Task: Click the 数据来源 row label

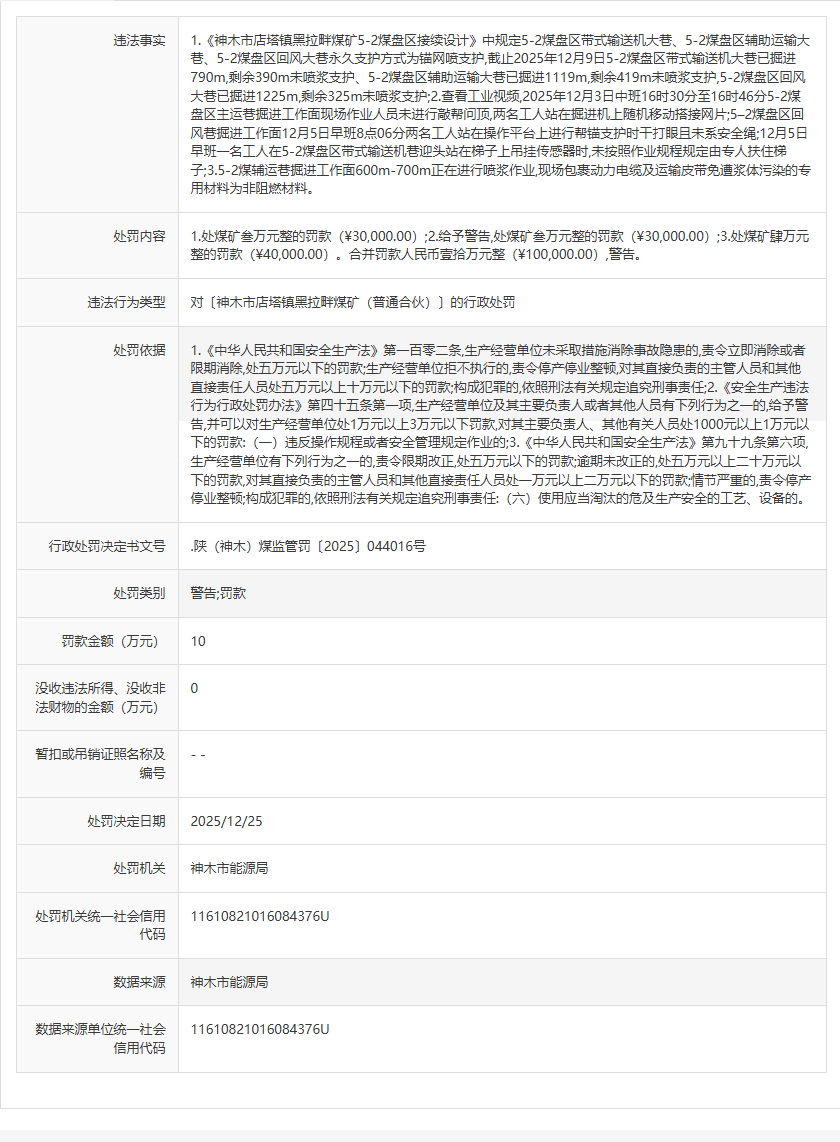Action: point(139,982)
